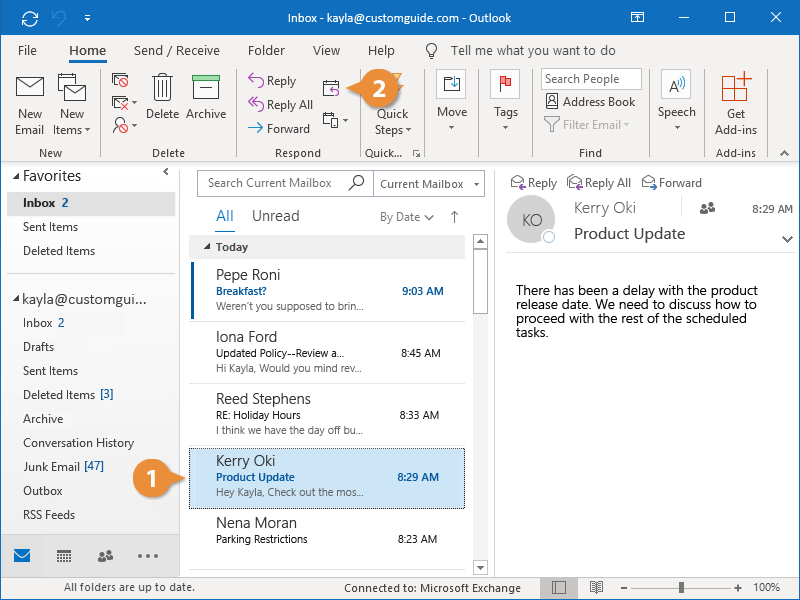Open the New Items menu
This screenshot has width=800, height=600.
(71, 105)
